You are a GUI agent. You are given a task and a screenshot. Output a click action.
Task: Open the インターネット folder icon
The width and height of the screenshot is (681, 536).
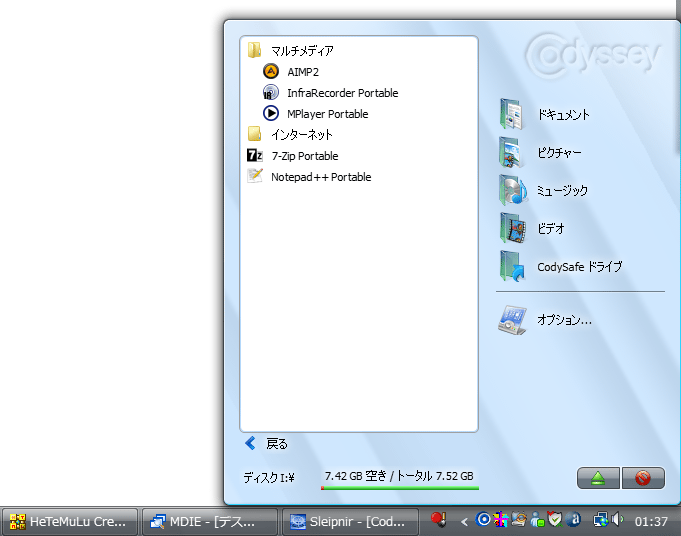[x=255, y=134]
